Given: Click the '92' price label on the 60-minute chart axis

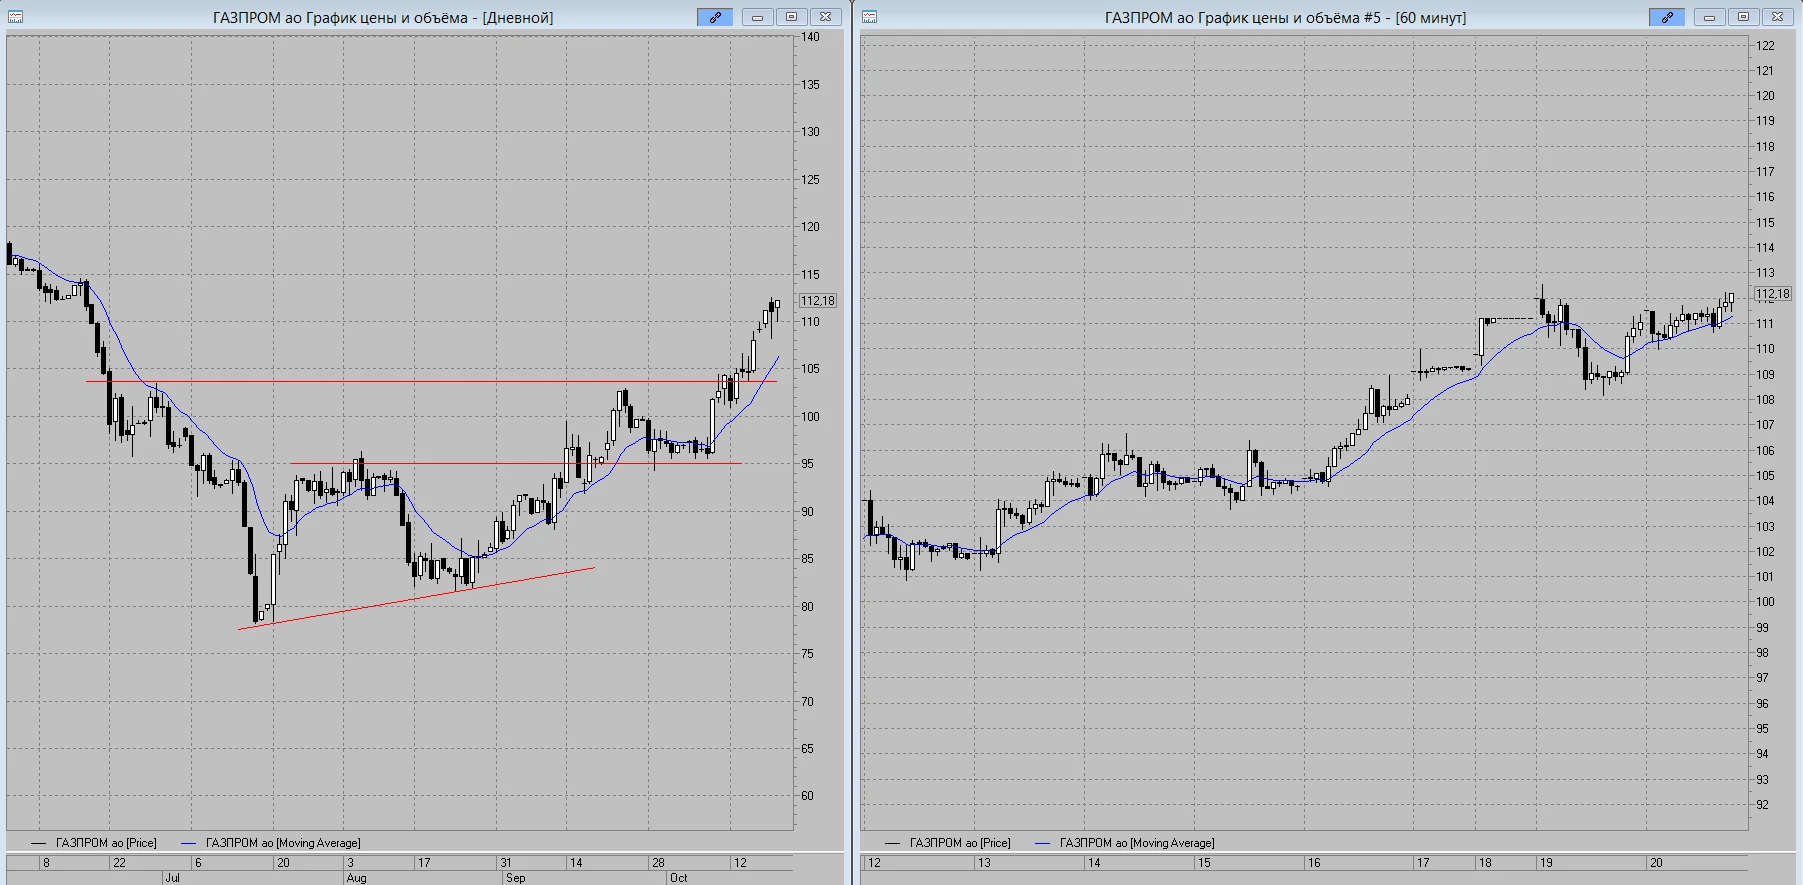Looking at the screenshot, I should (1762, 805).
